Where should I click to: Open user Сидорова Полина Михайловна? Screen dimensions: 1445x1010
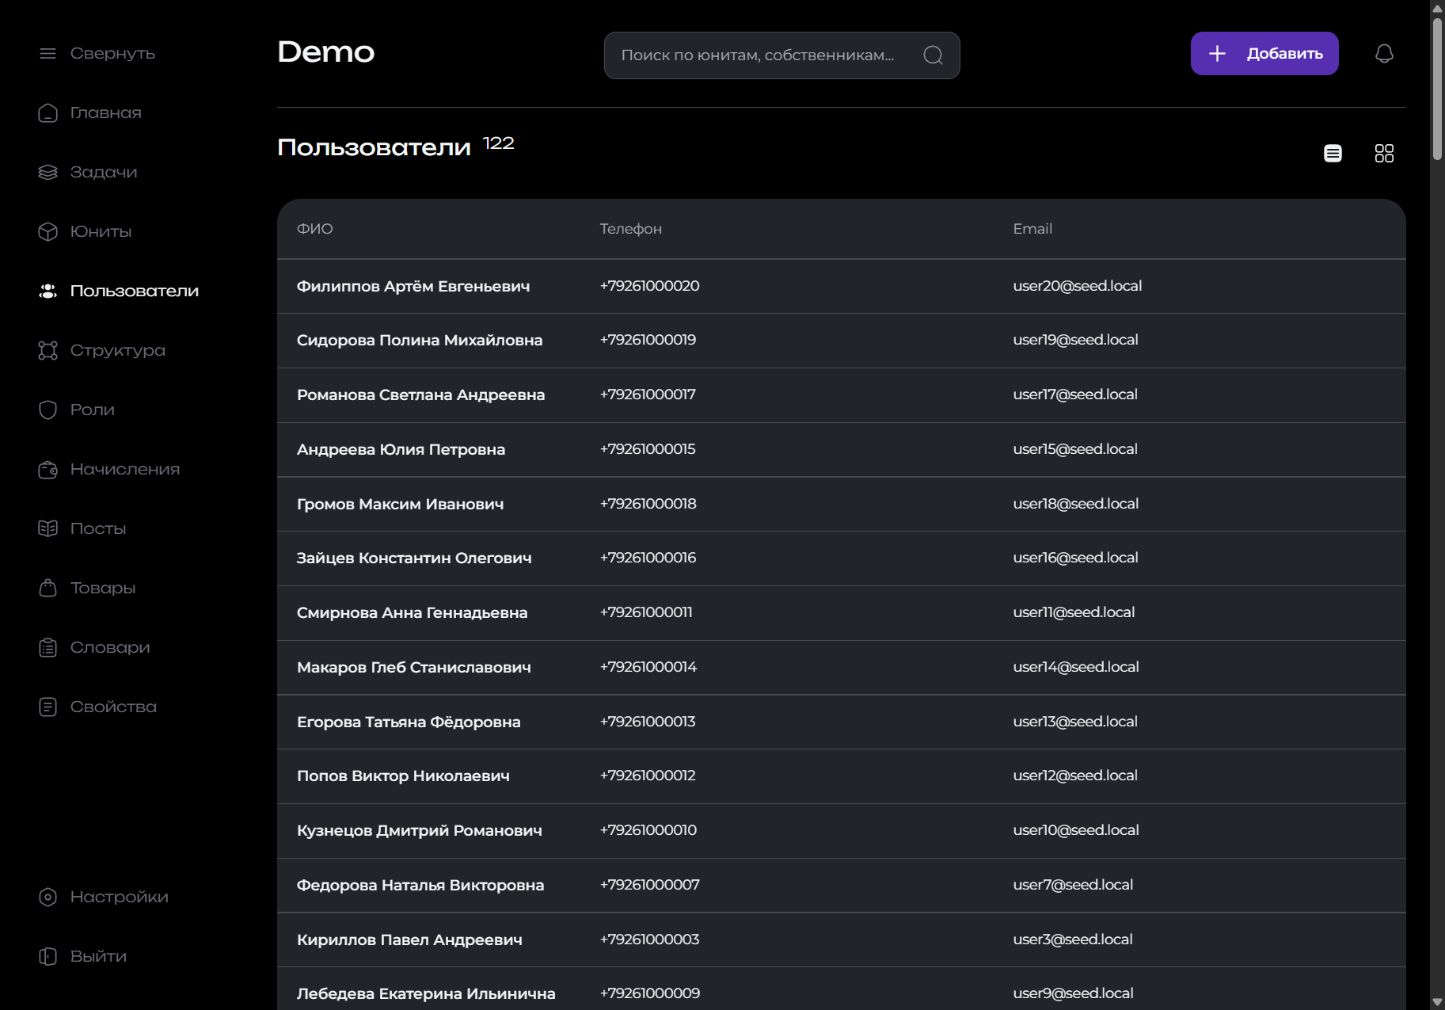pos(420,341)
